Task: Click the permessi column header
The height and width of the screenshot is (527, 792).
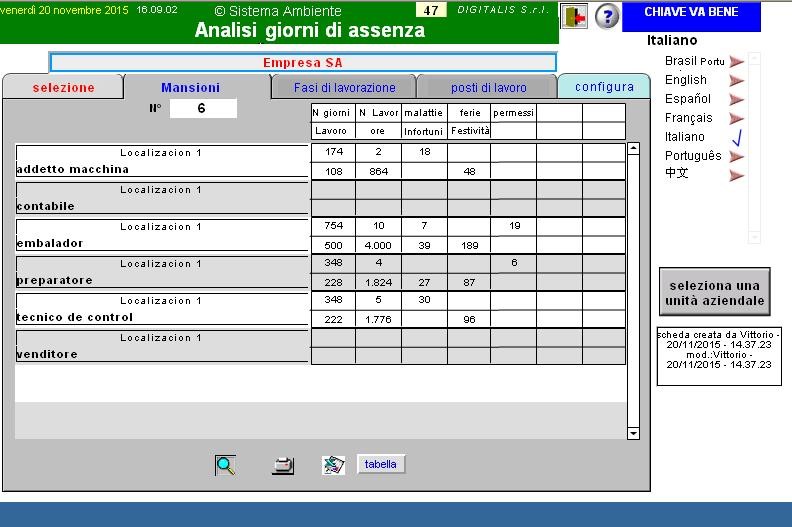Action: coord(513,113)
